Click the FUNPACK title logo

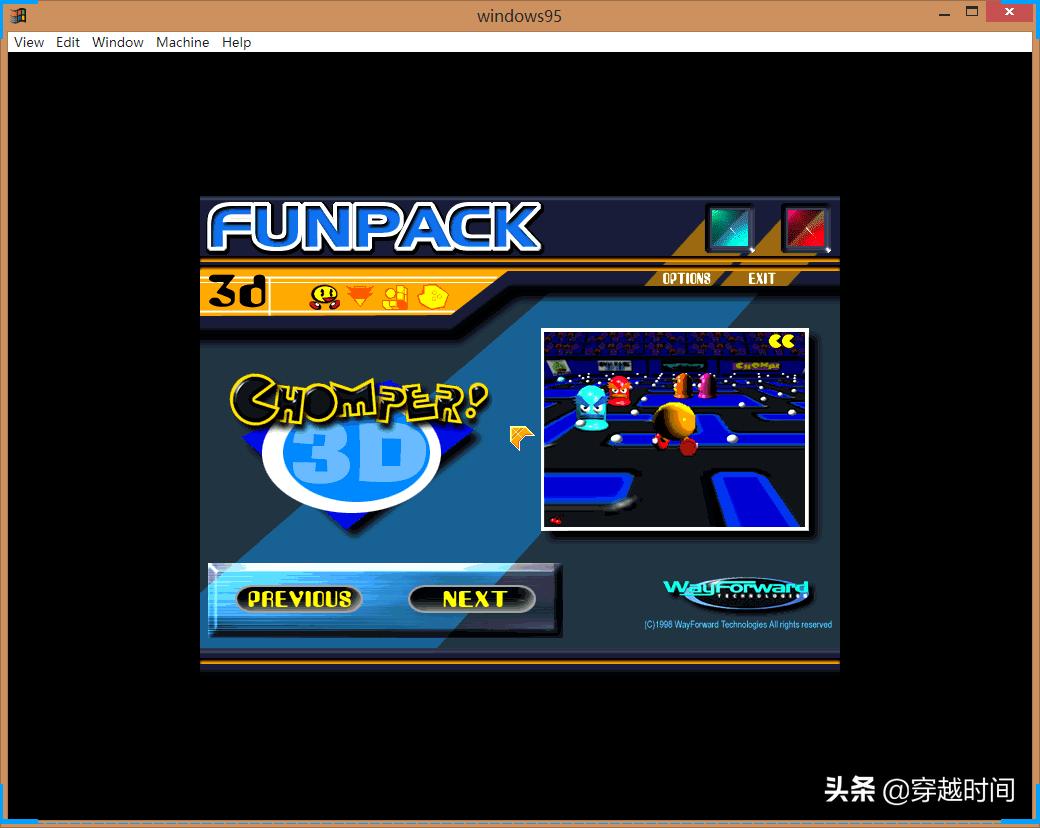tap(375, 228)
